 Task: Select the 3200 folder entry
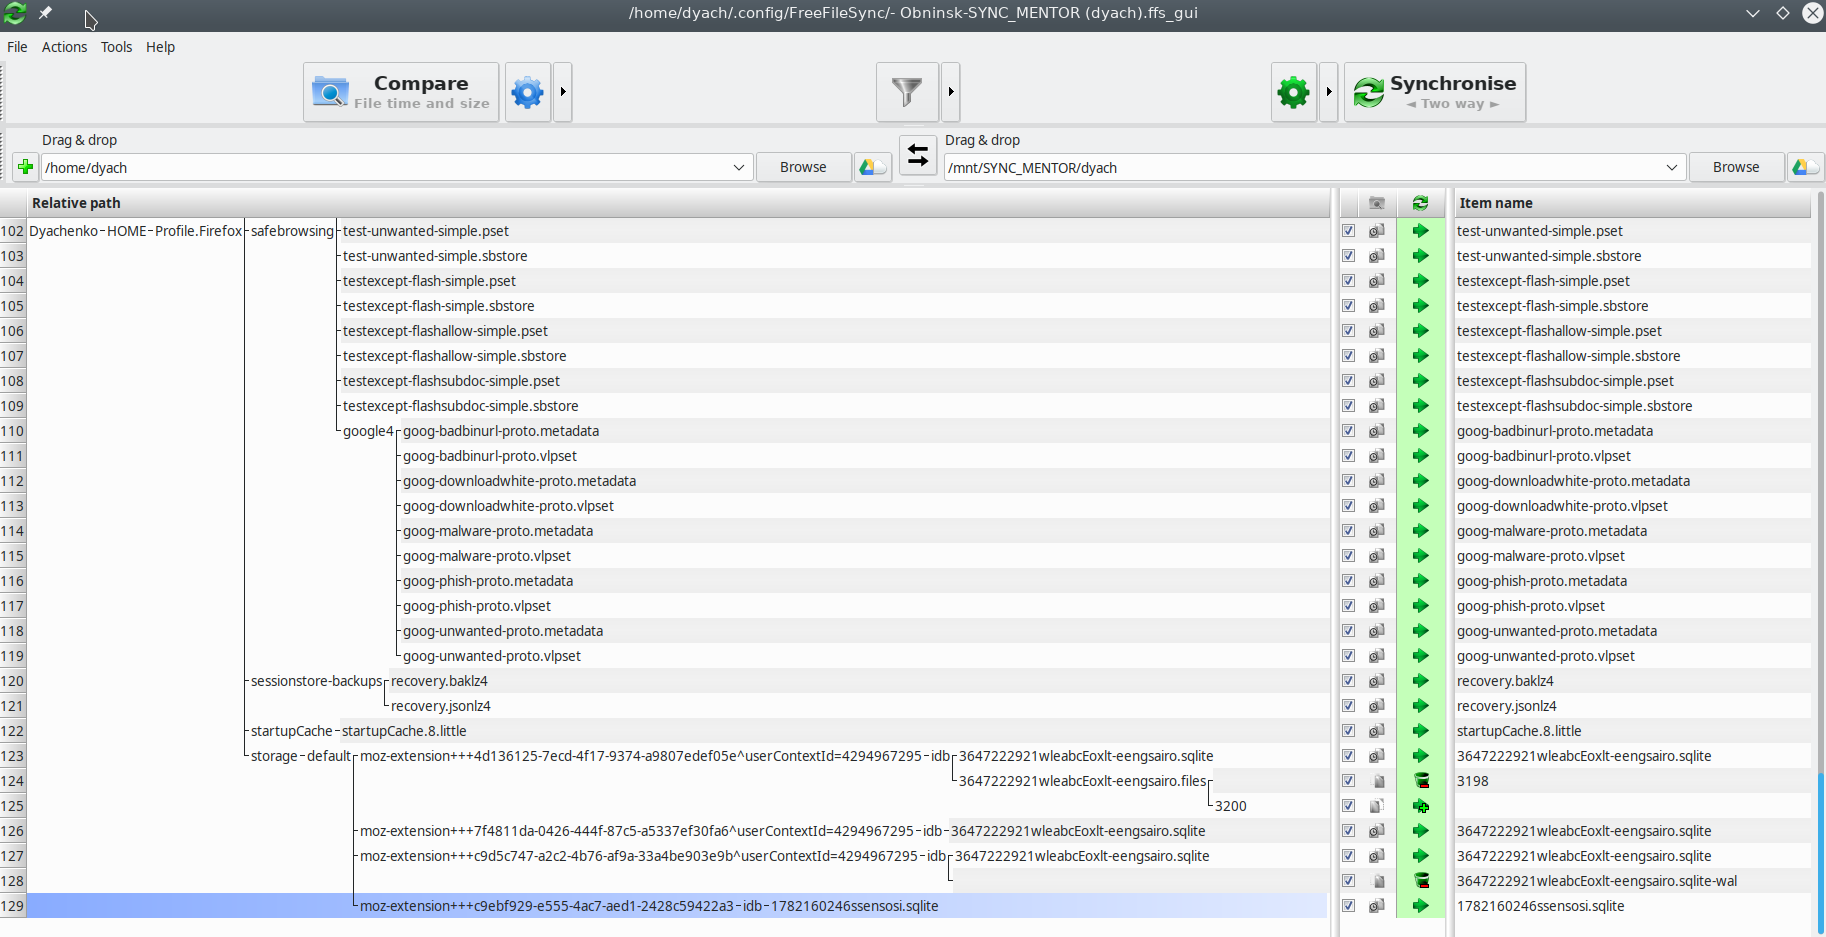tap(1230, 806)
